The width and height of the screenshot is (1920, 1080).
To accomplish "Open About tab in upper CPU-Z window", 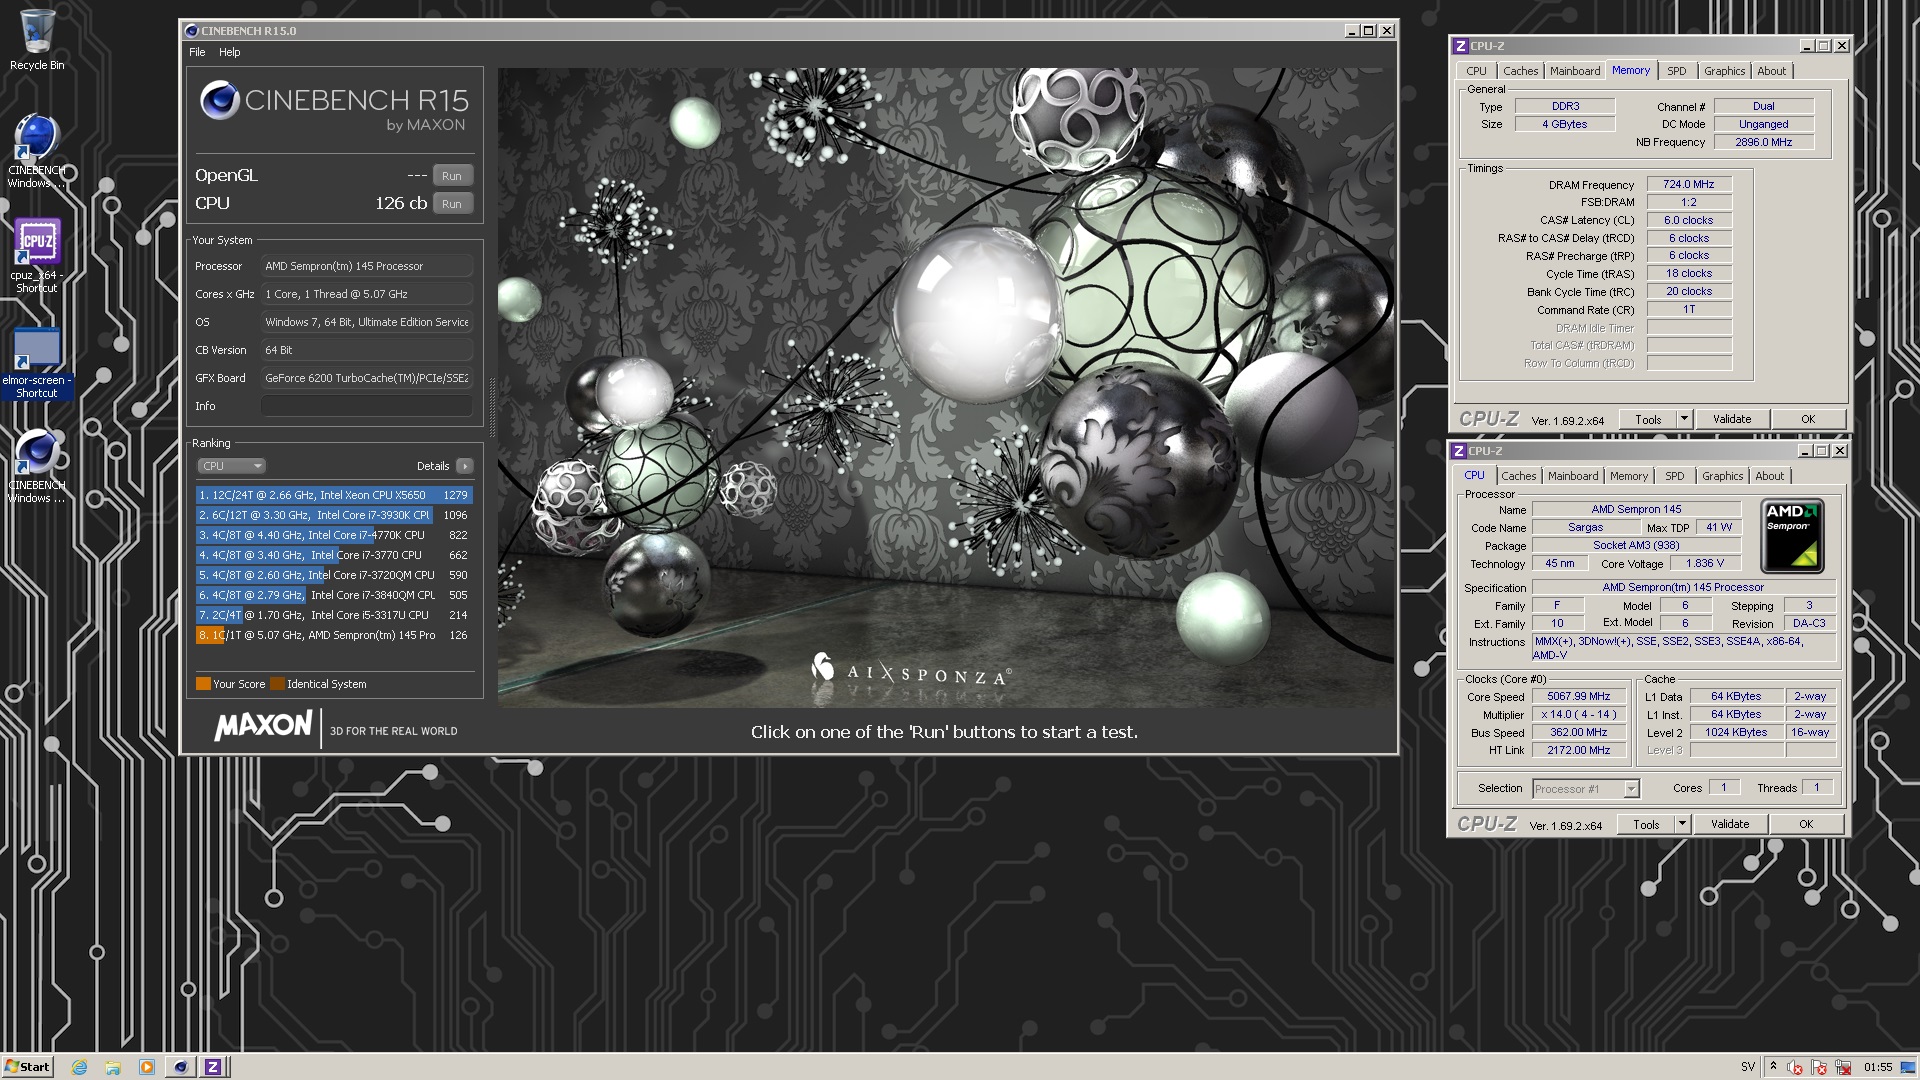I will [1772, 71].
